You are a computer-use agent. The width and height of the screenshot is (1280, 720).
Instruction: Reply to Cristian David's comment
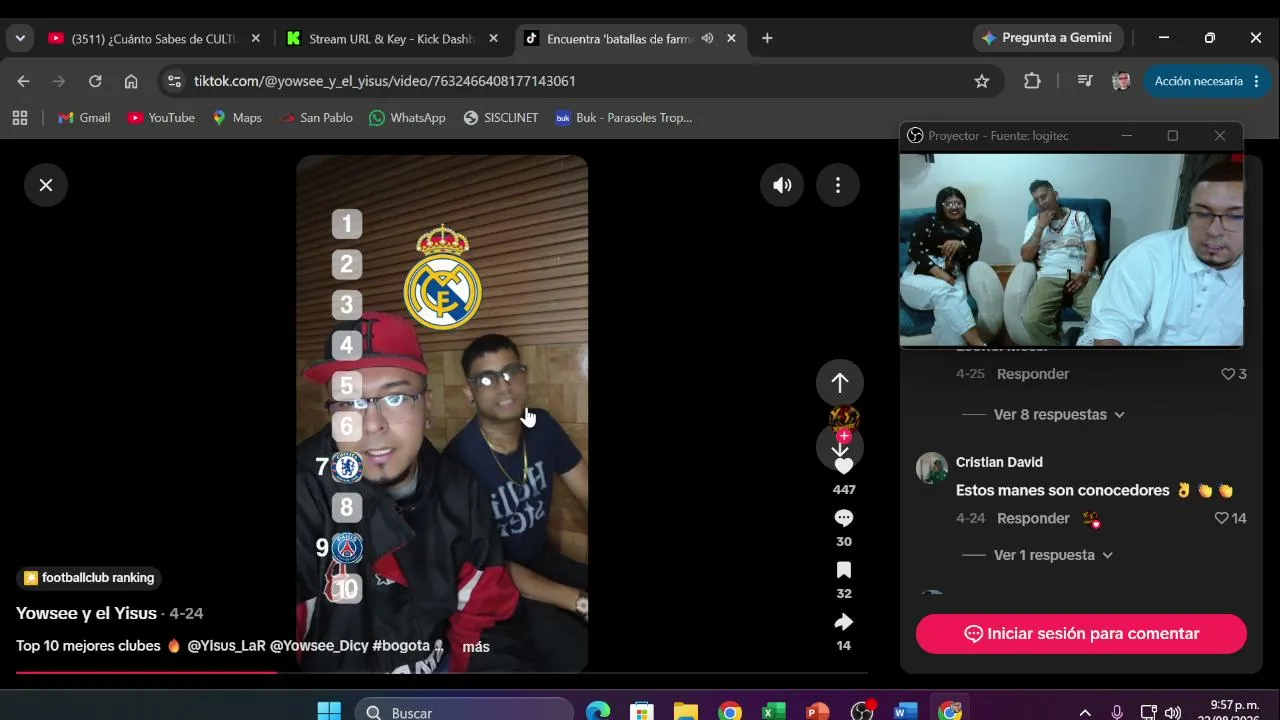click(1033, 518)
